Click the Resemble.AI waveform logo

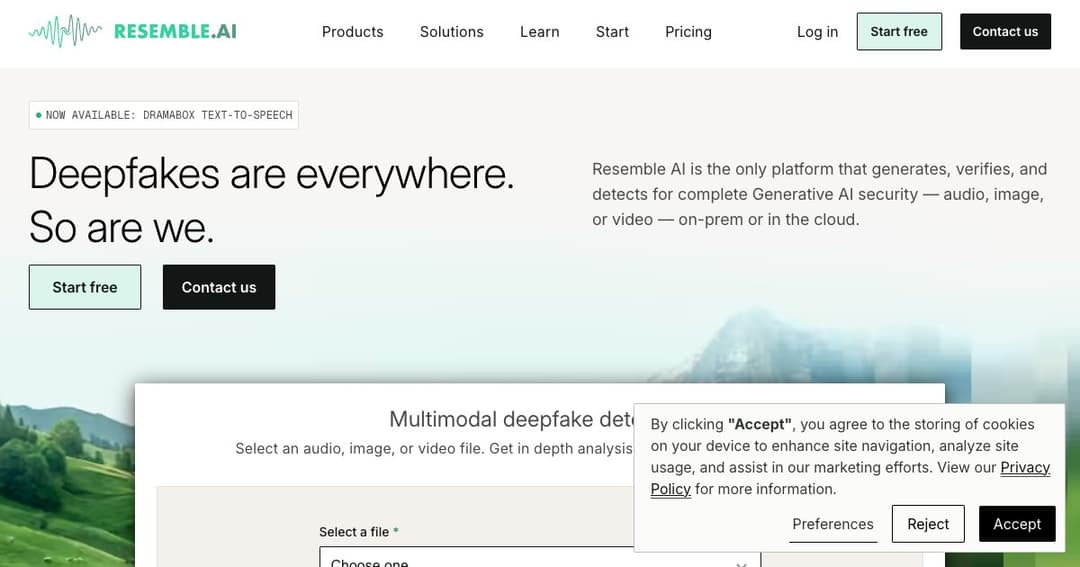[132, 31]
